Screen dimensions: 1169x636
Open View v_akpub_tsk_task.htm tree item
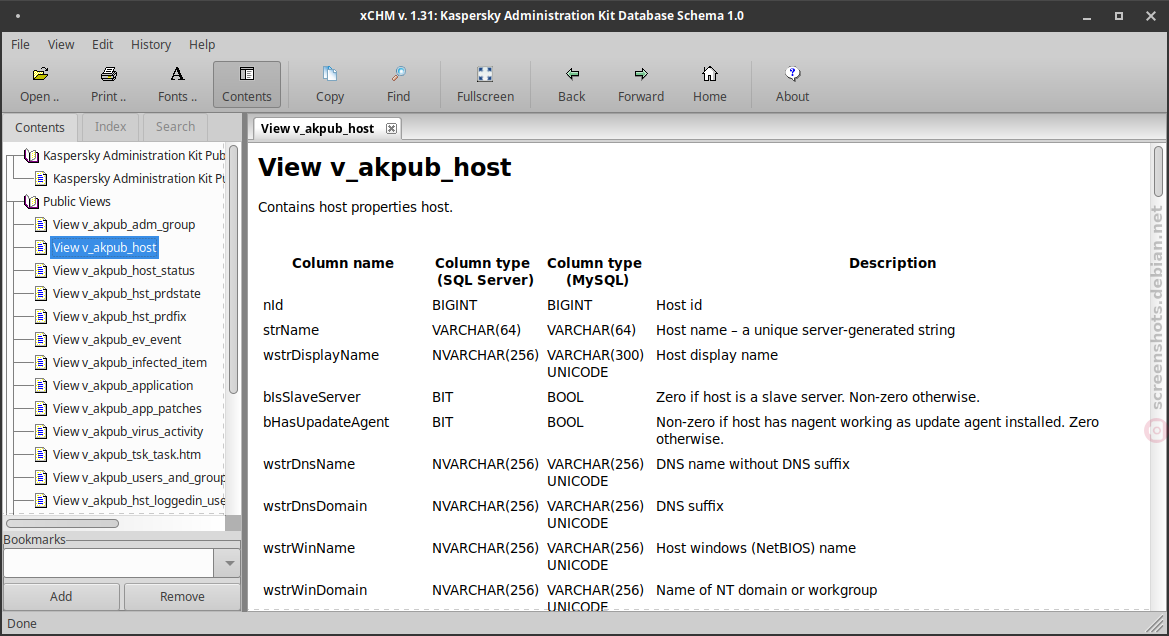click(127, 455)
